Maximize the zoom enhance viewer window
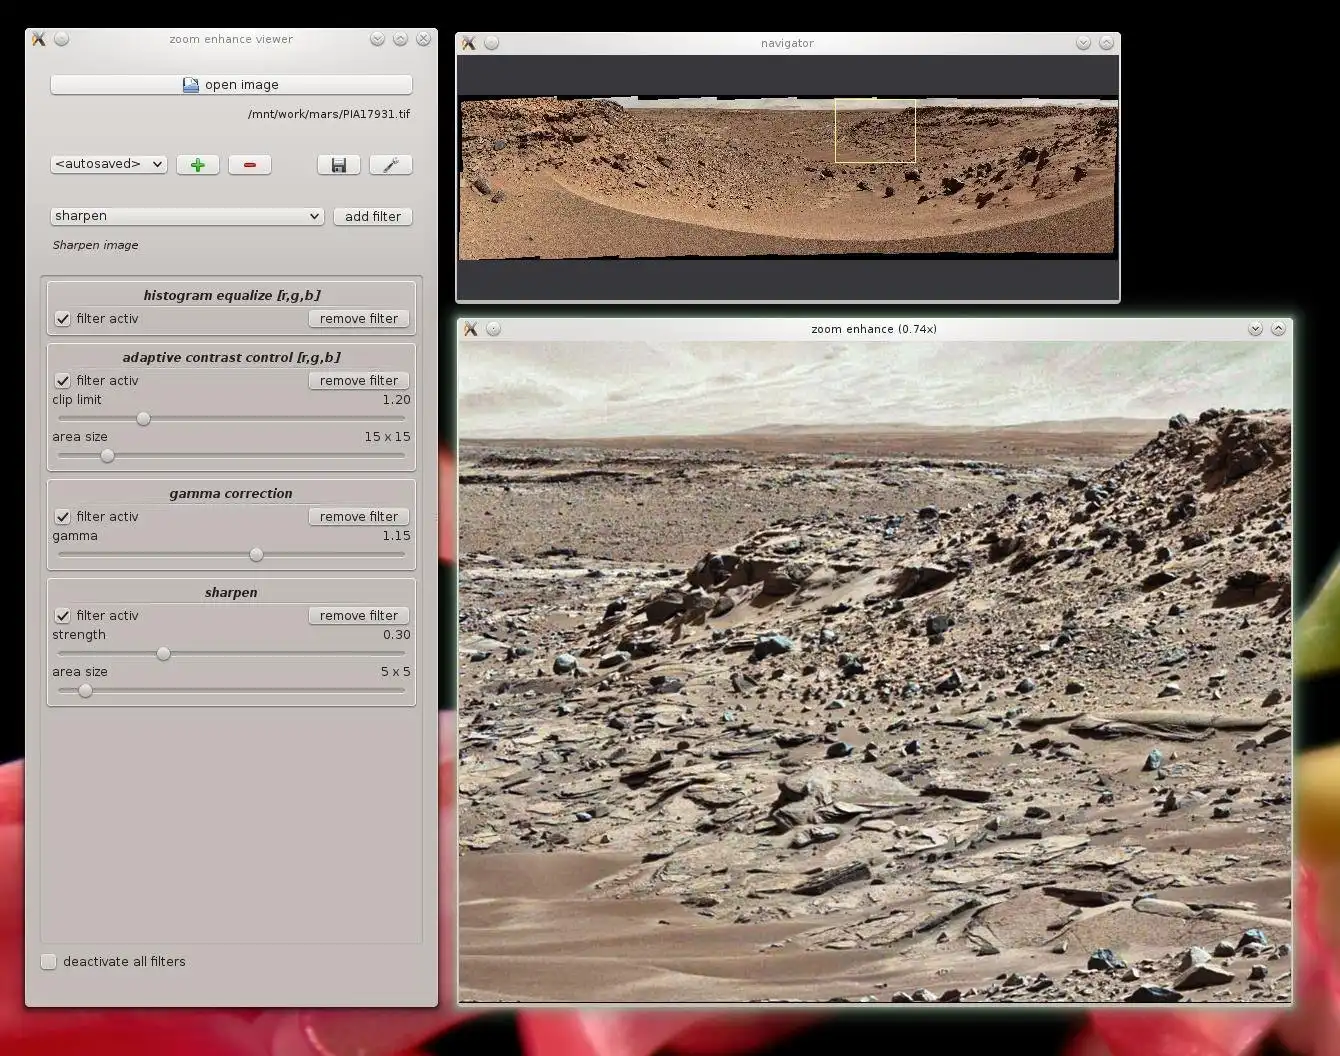This screenshot has height=1056, width=1340. (400, 39)
